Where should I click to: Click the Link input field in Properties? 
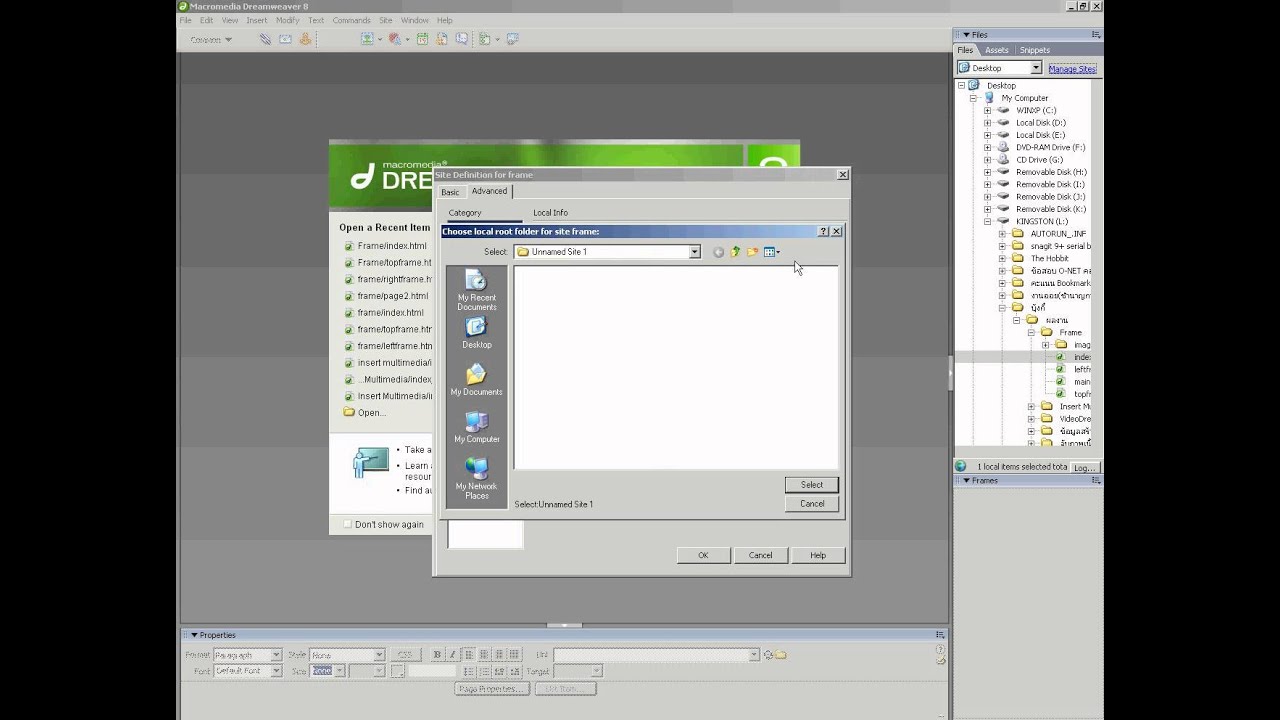[651, 655]
